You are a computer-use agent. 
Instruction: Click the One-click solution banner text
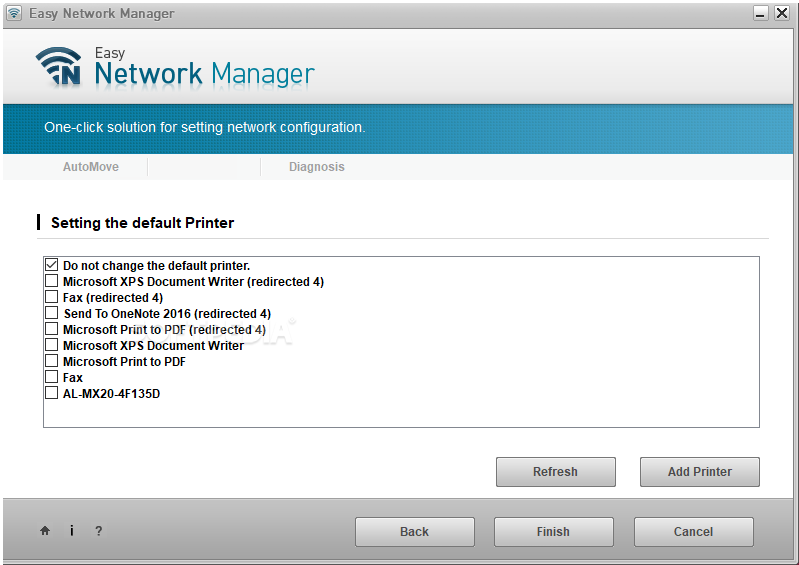pyautogui.click(x=205, y=127)
